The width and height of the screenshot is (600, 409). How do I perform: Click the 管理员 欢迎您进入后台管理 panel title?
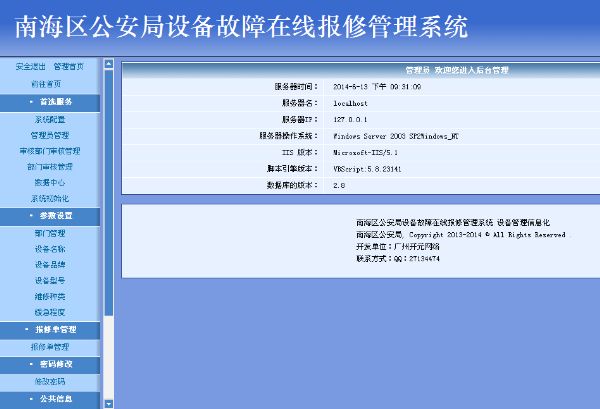[x=457, y=70]
